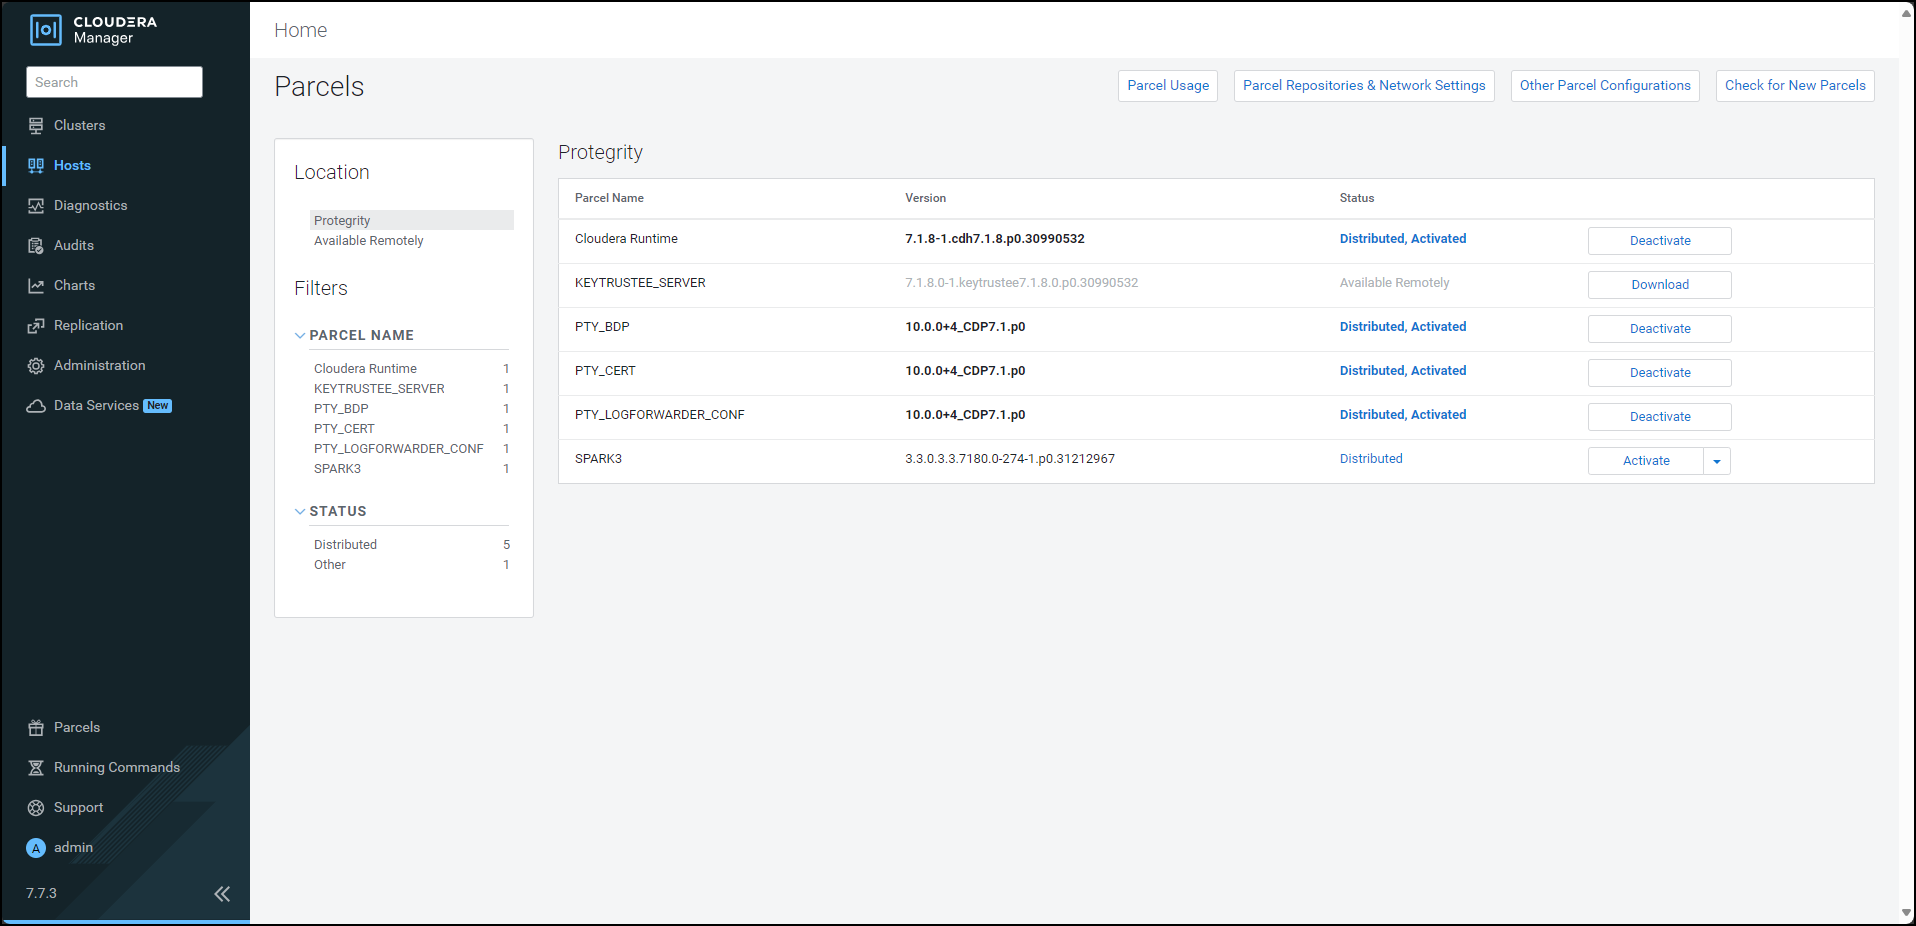Click the sidebar Search field
This screenshot has width=1916, height=926.
click(x=114, y=82)
